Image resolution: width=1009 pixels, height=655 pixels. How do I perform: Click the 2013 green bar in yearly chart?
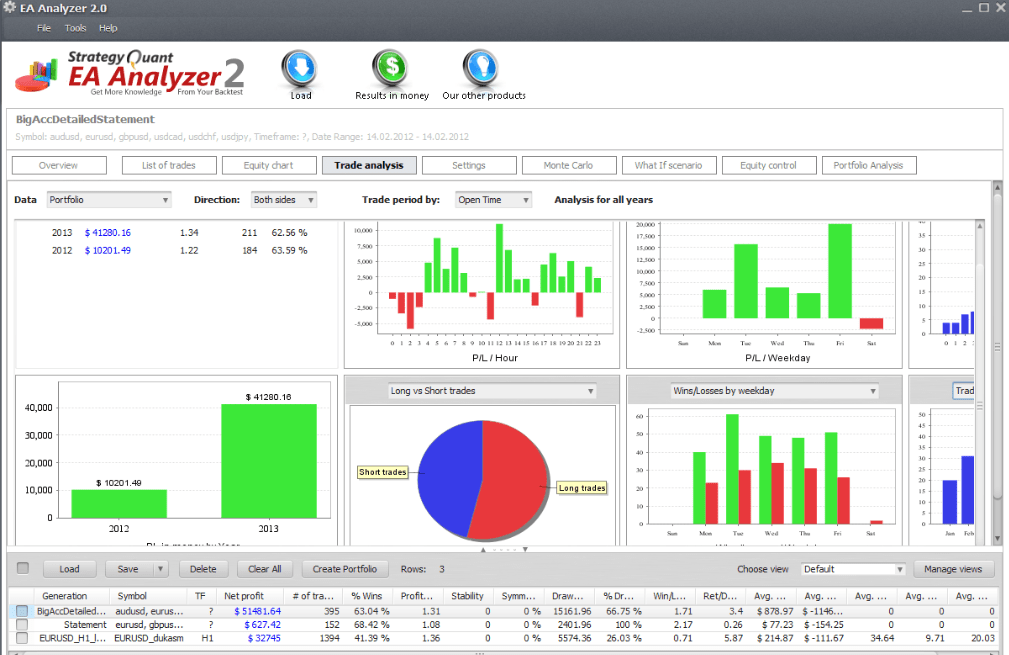tap(269, 461)
